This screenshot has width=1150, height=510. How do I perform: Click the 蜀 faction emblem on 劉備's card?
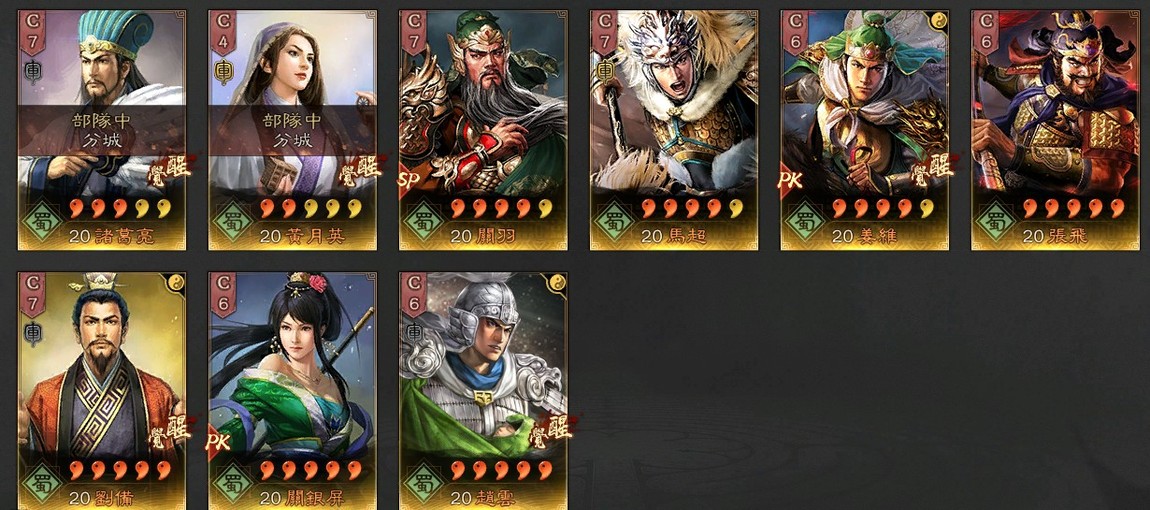click(42, 482)
